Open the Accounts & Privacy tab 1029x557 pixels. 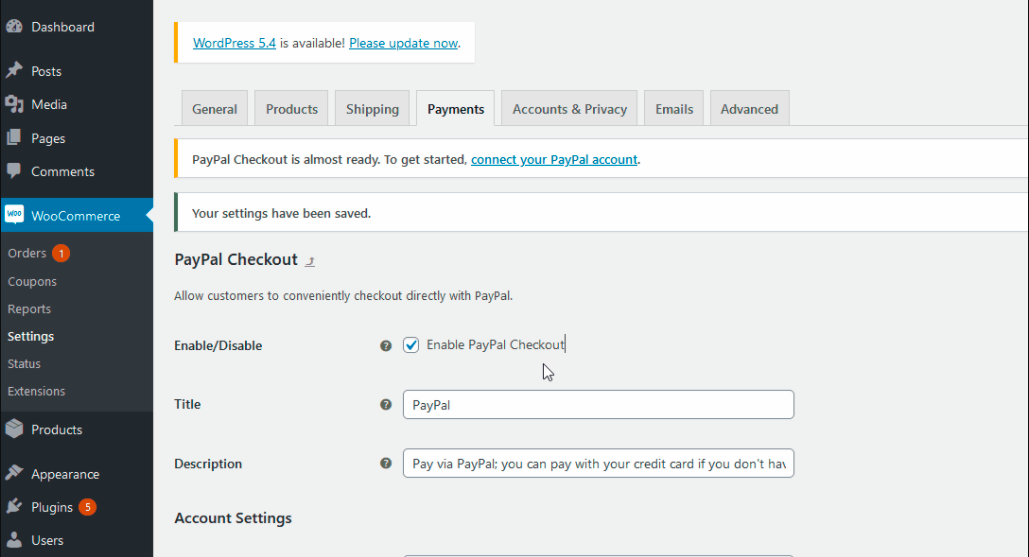tap(569, 109)
